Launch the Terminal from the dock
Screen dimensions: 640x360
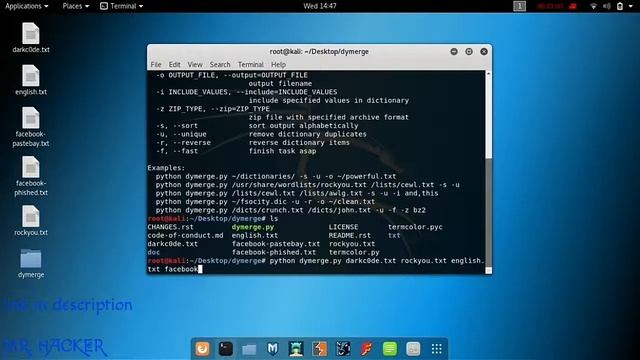tap(225, 349)
